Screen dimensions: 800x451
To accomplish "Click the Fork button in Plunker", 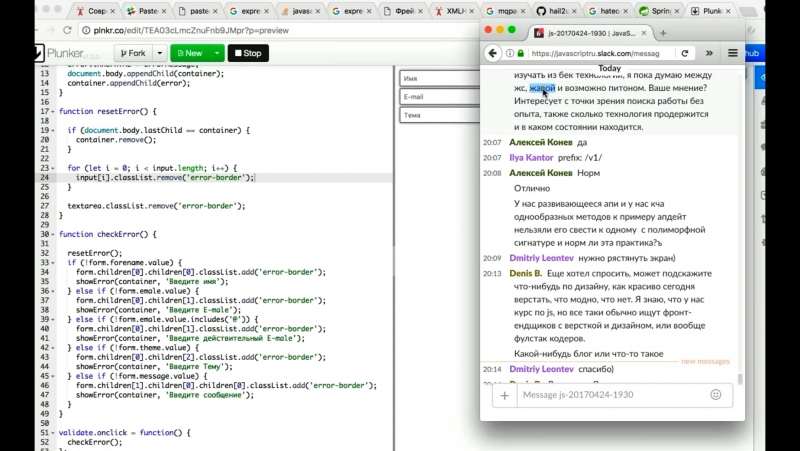I will tap(130, 53).
